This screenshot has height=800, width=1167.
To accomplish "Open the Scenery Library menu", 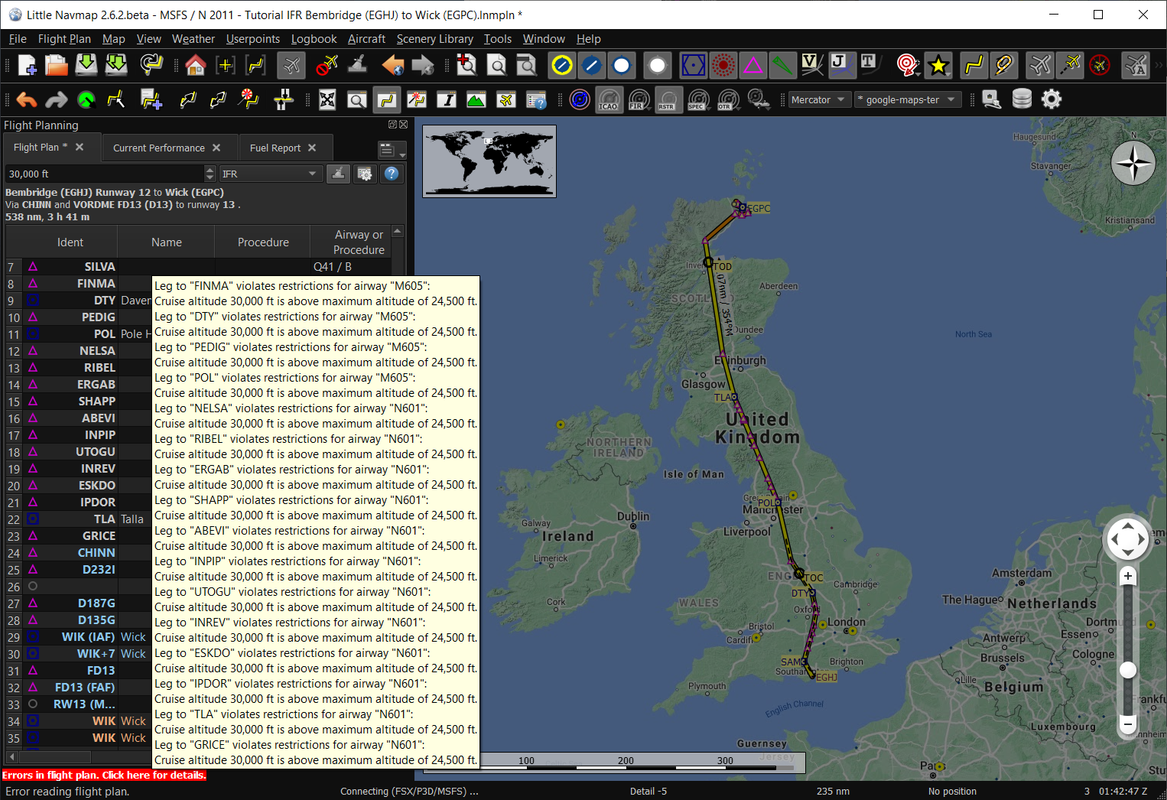I will pos(435,39).
